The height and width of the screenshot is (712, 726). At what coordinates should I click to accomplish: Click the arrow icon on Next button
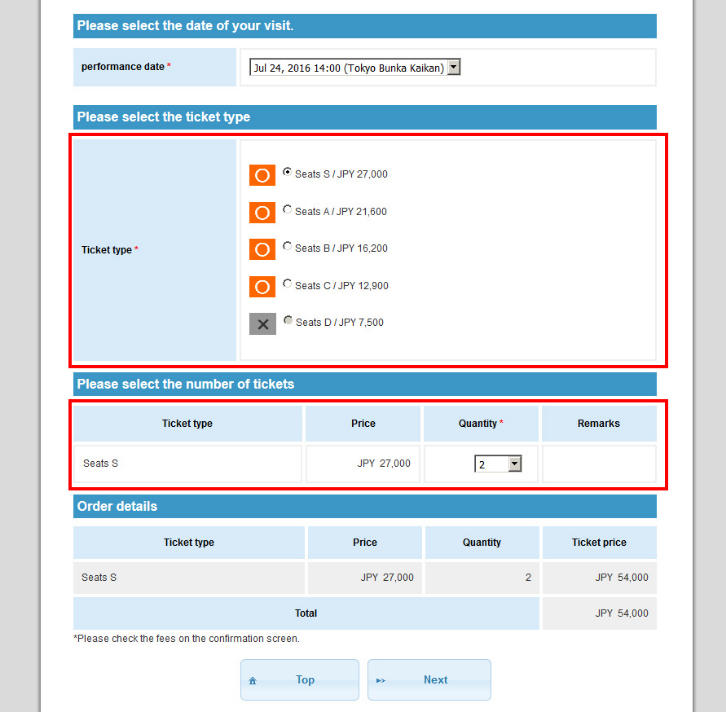click(381, 681)
